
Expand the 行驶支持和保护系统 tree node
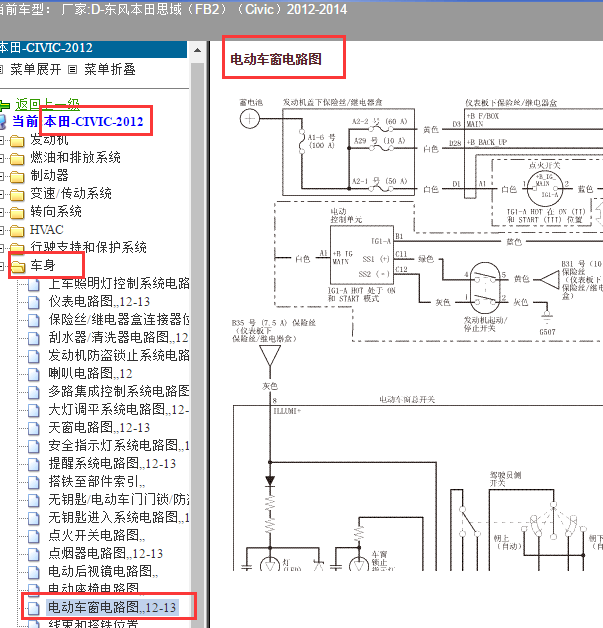[2, 248]
